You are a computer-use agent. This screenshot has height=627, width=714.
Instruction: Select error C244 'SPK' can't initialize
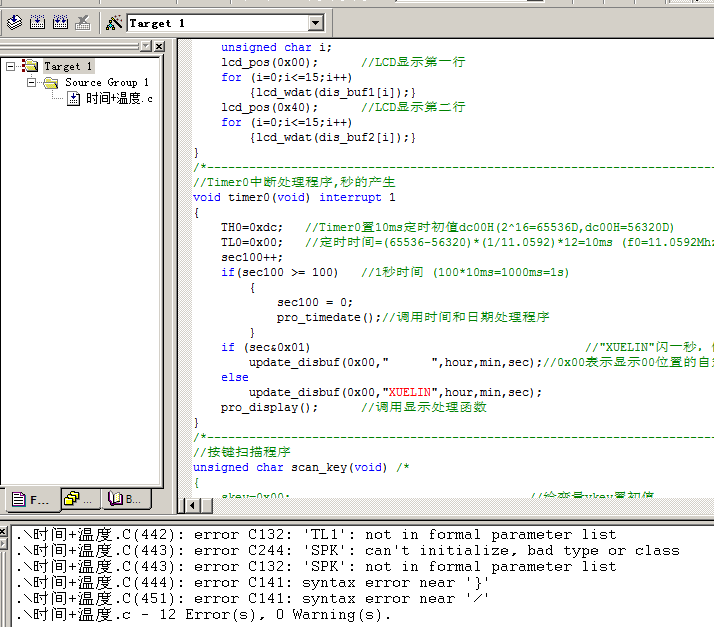347,551
